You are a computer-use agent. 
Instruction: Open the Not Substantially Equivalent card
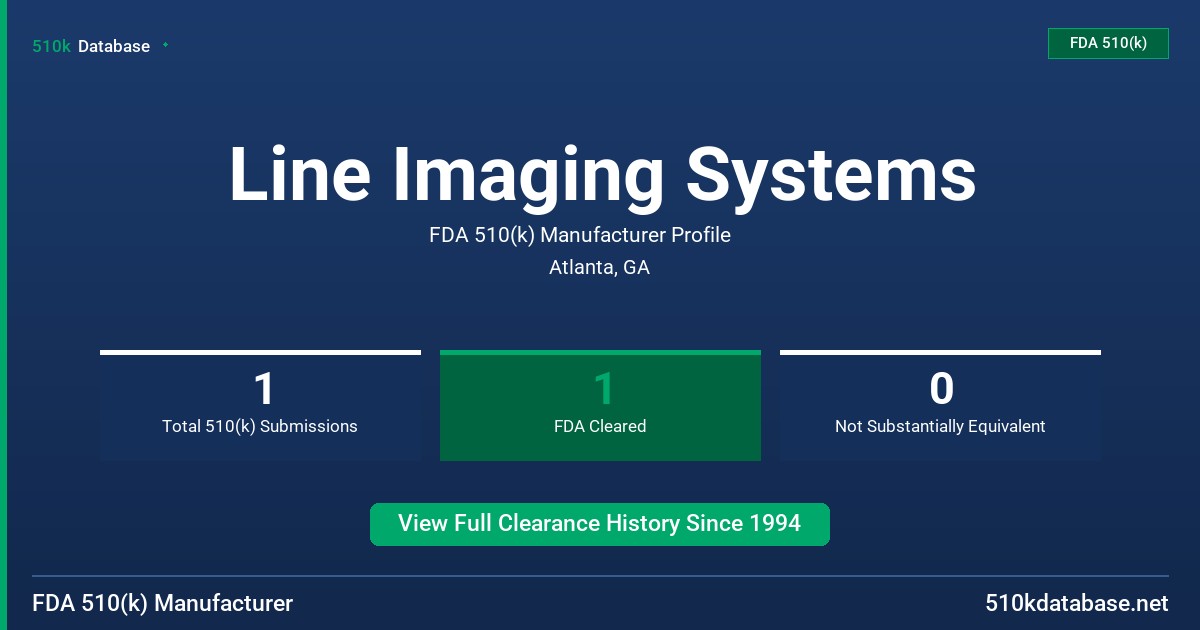click(940, 405)
